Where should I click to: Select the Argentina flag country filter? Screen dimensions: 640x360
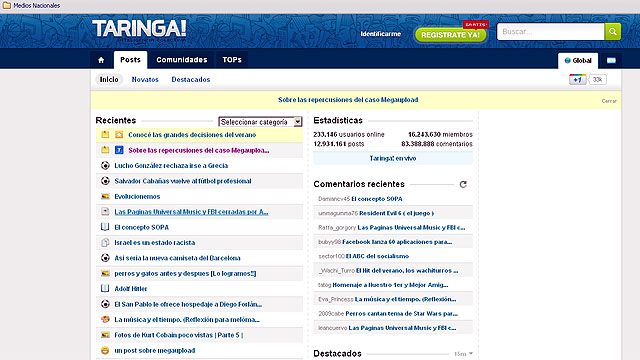[611, 60]
